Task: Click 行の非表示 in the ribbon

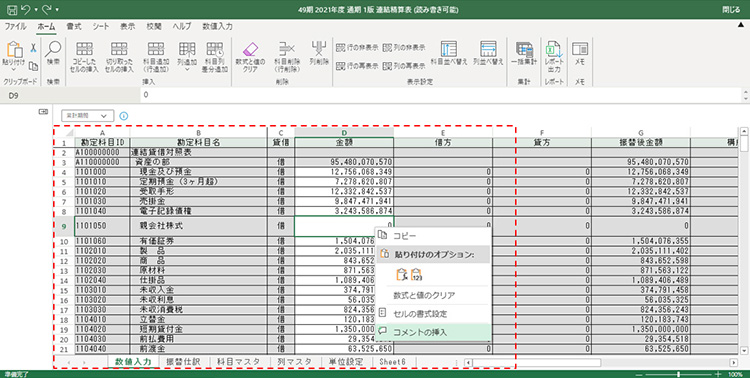Action: (357, 48)
